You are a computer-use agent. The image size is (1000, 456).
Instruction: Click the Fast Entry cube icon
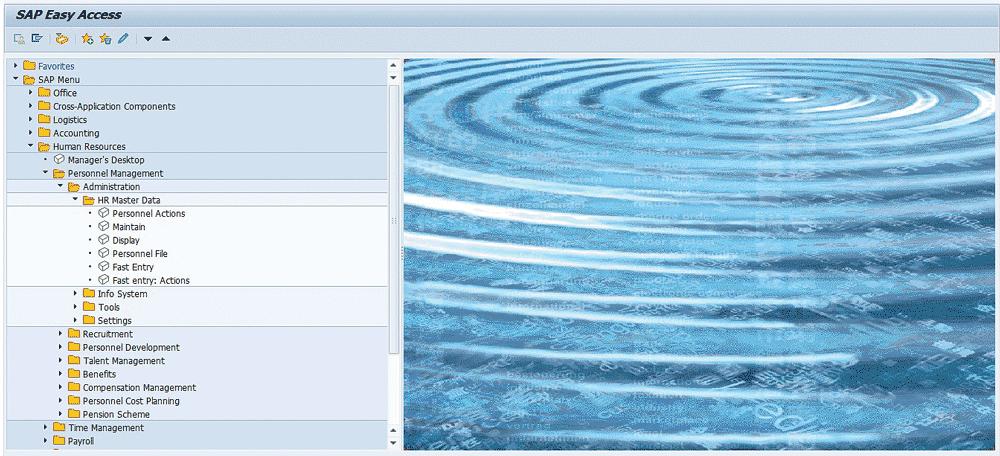coord(104,267)
